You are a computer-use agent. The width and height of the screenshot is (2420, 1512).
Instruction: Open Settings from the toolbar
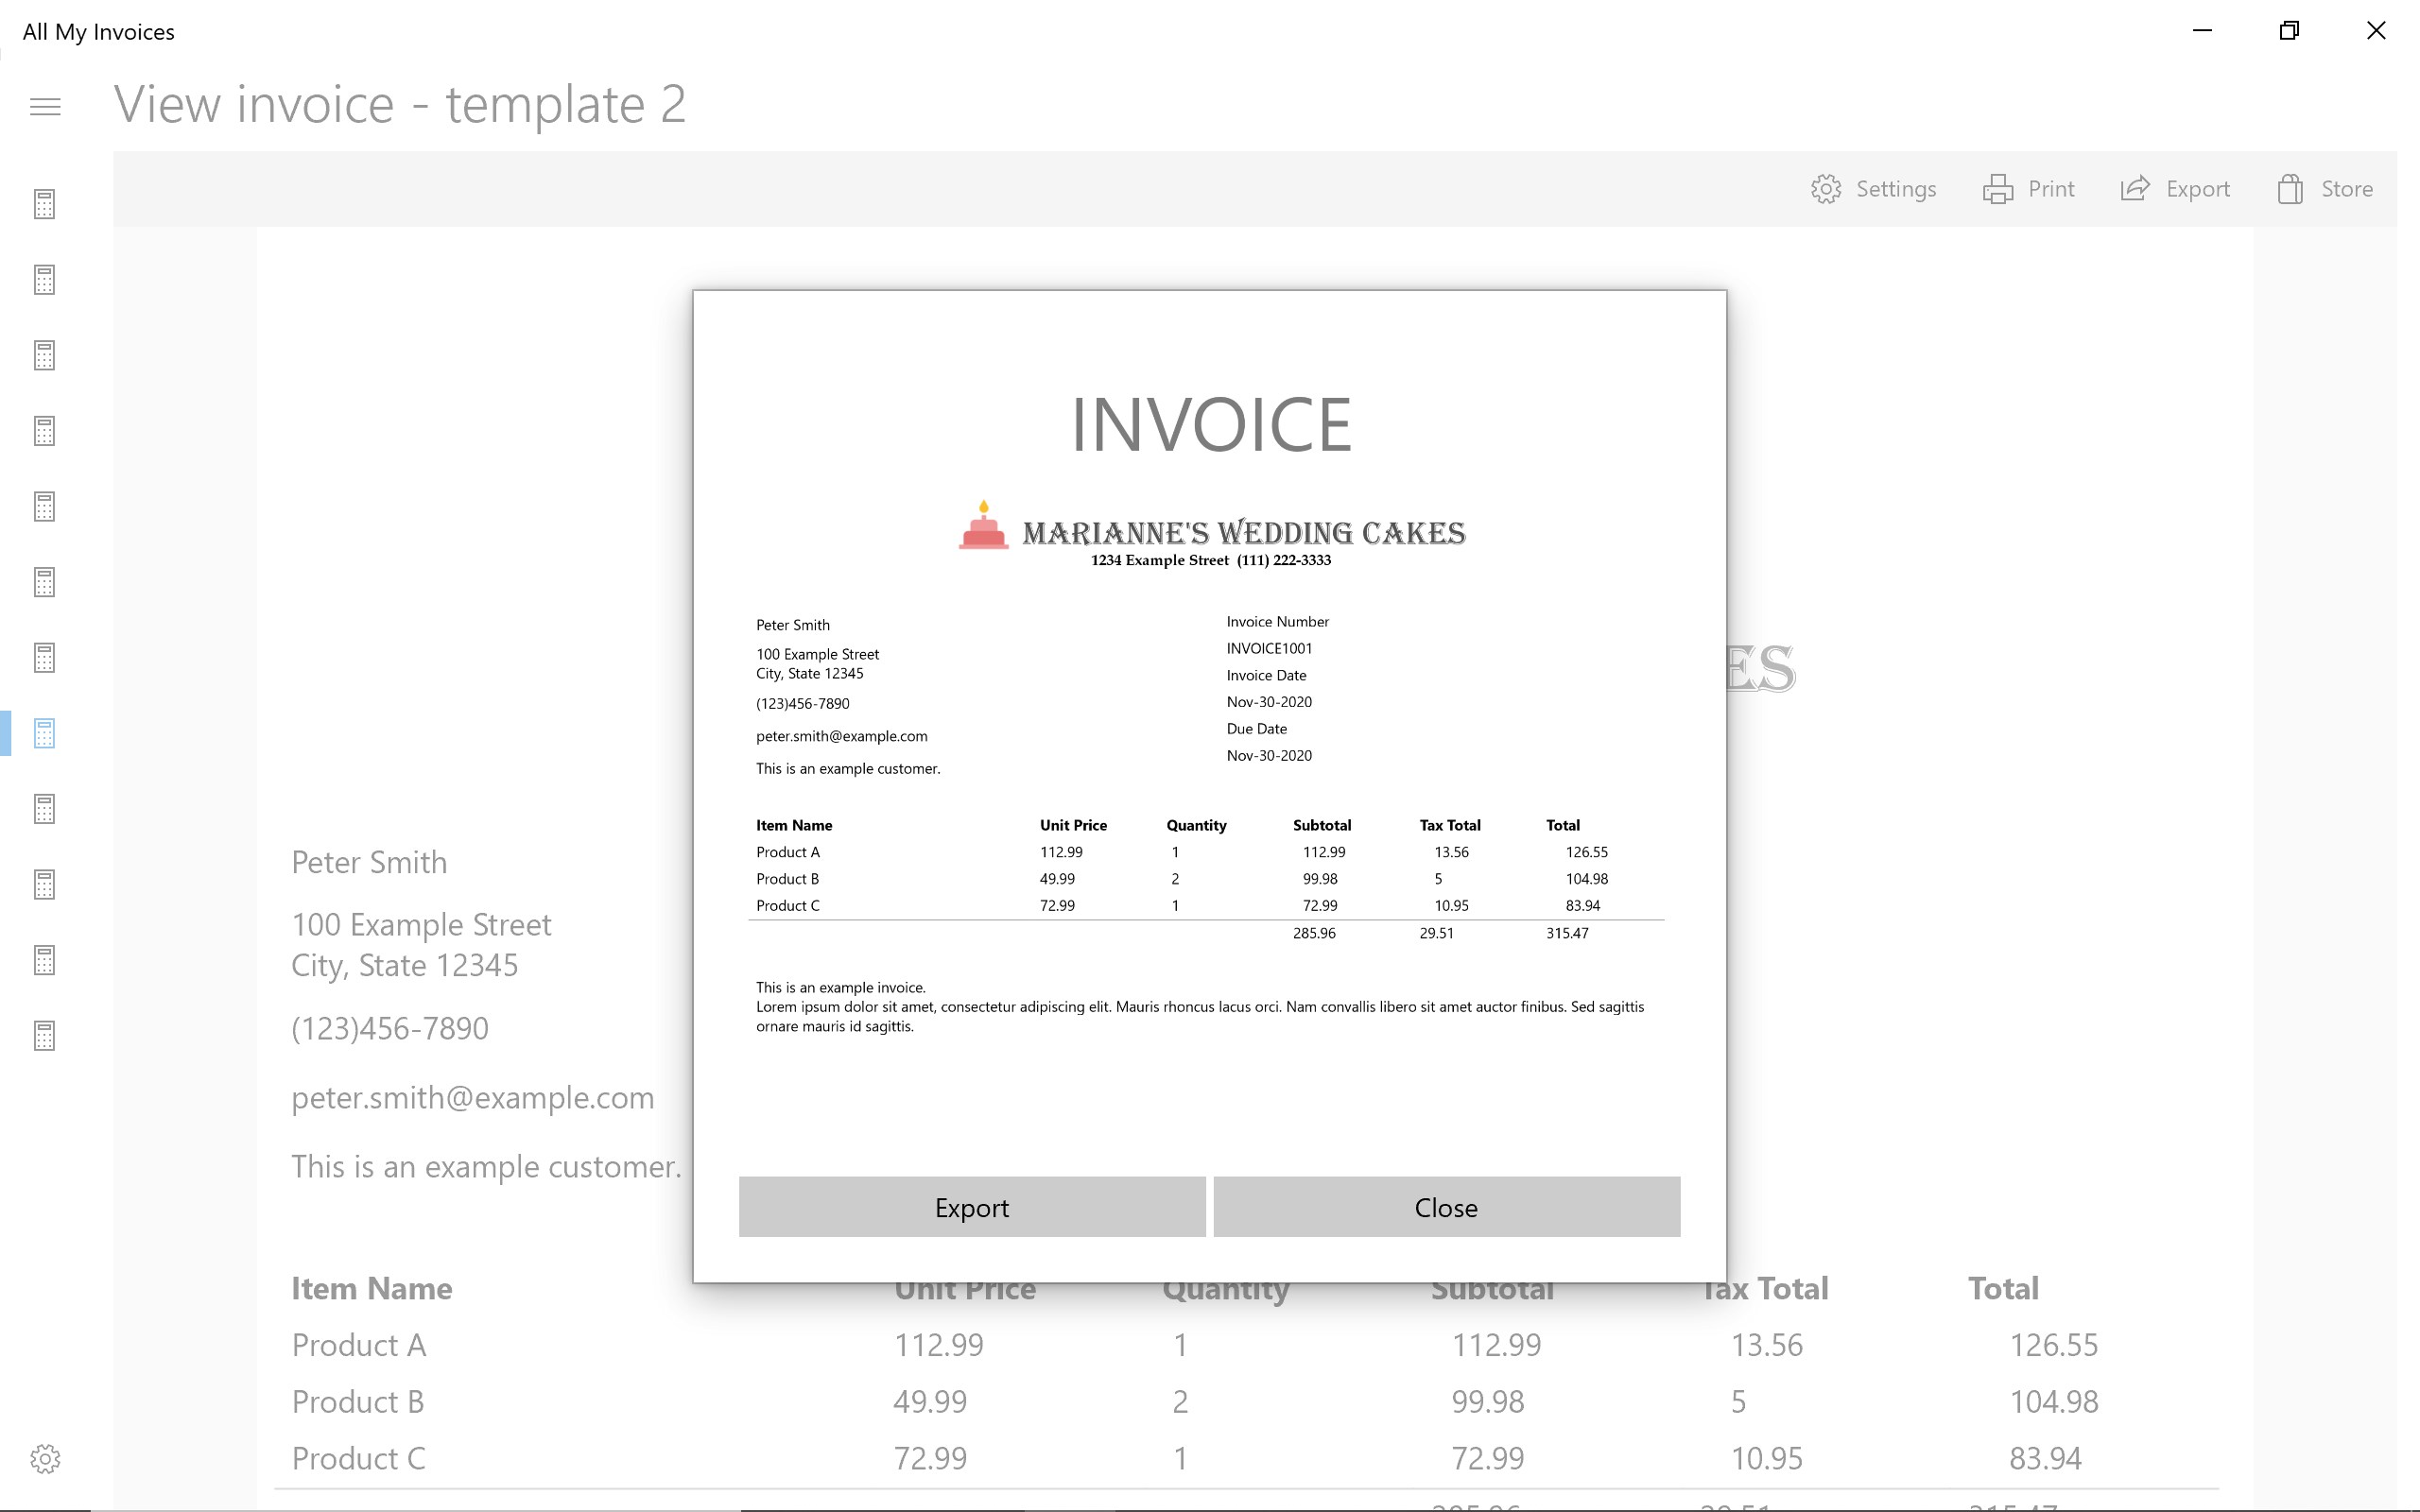[x=1873, y=188]
